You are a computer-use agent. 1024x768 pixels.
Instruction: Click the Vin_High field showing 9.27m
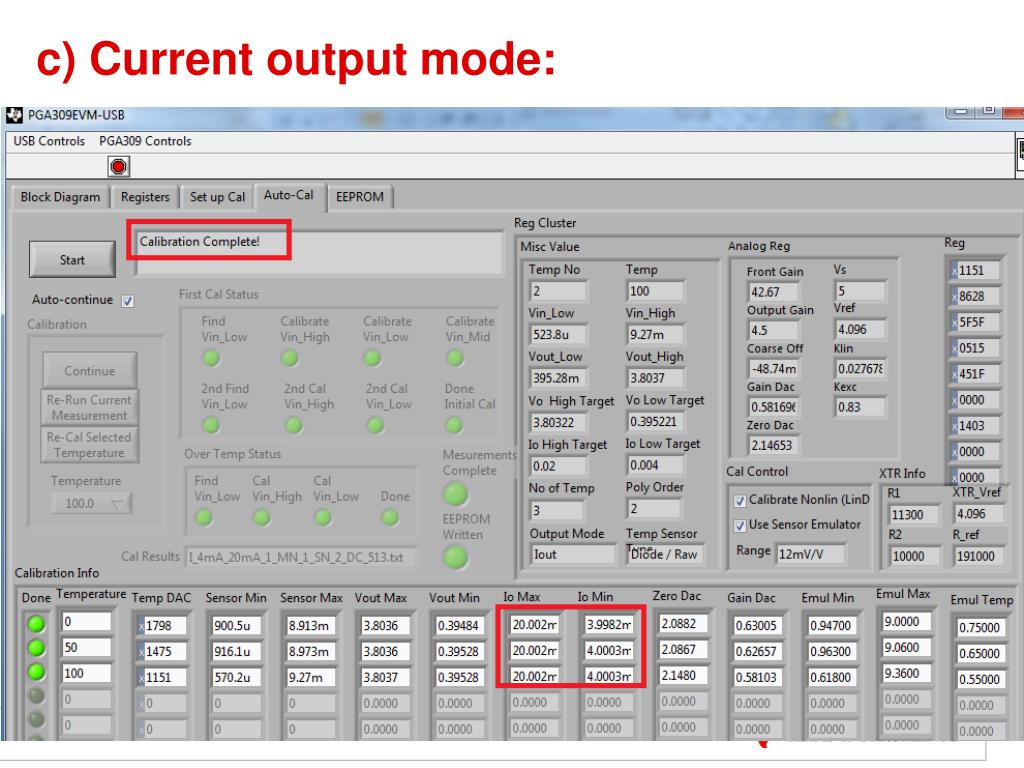pyautogui.click(x=655, y=335)
